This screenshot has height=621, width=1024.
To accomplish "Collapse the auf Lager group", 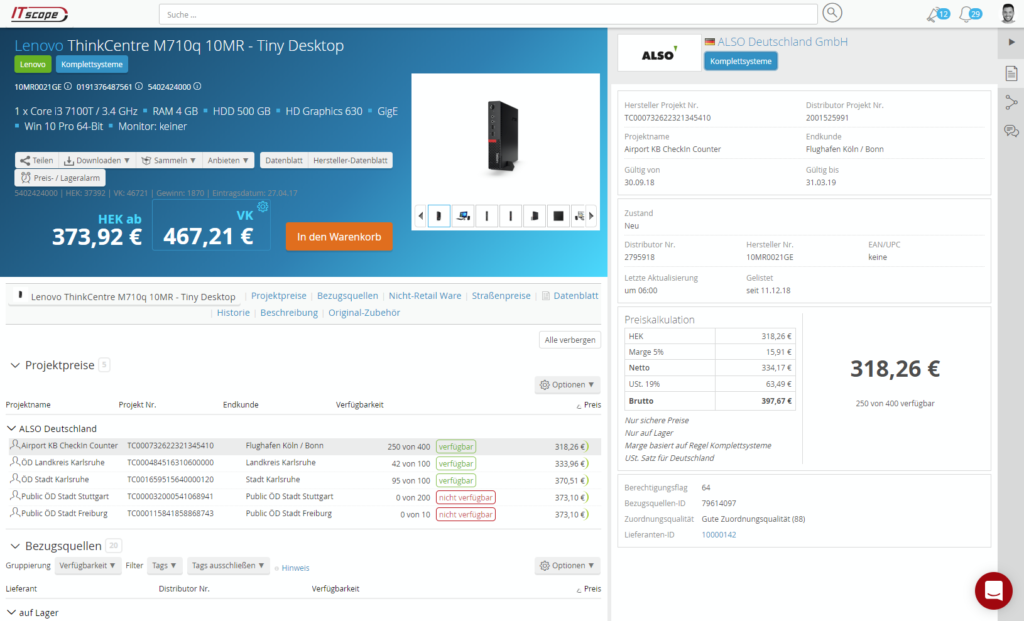I will click(11, 613).
